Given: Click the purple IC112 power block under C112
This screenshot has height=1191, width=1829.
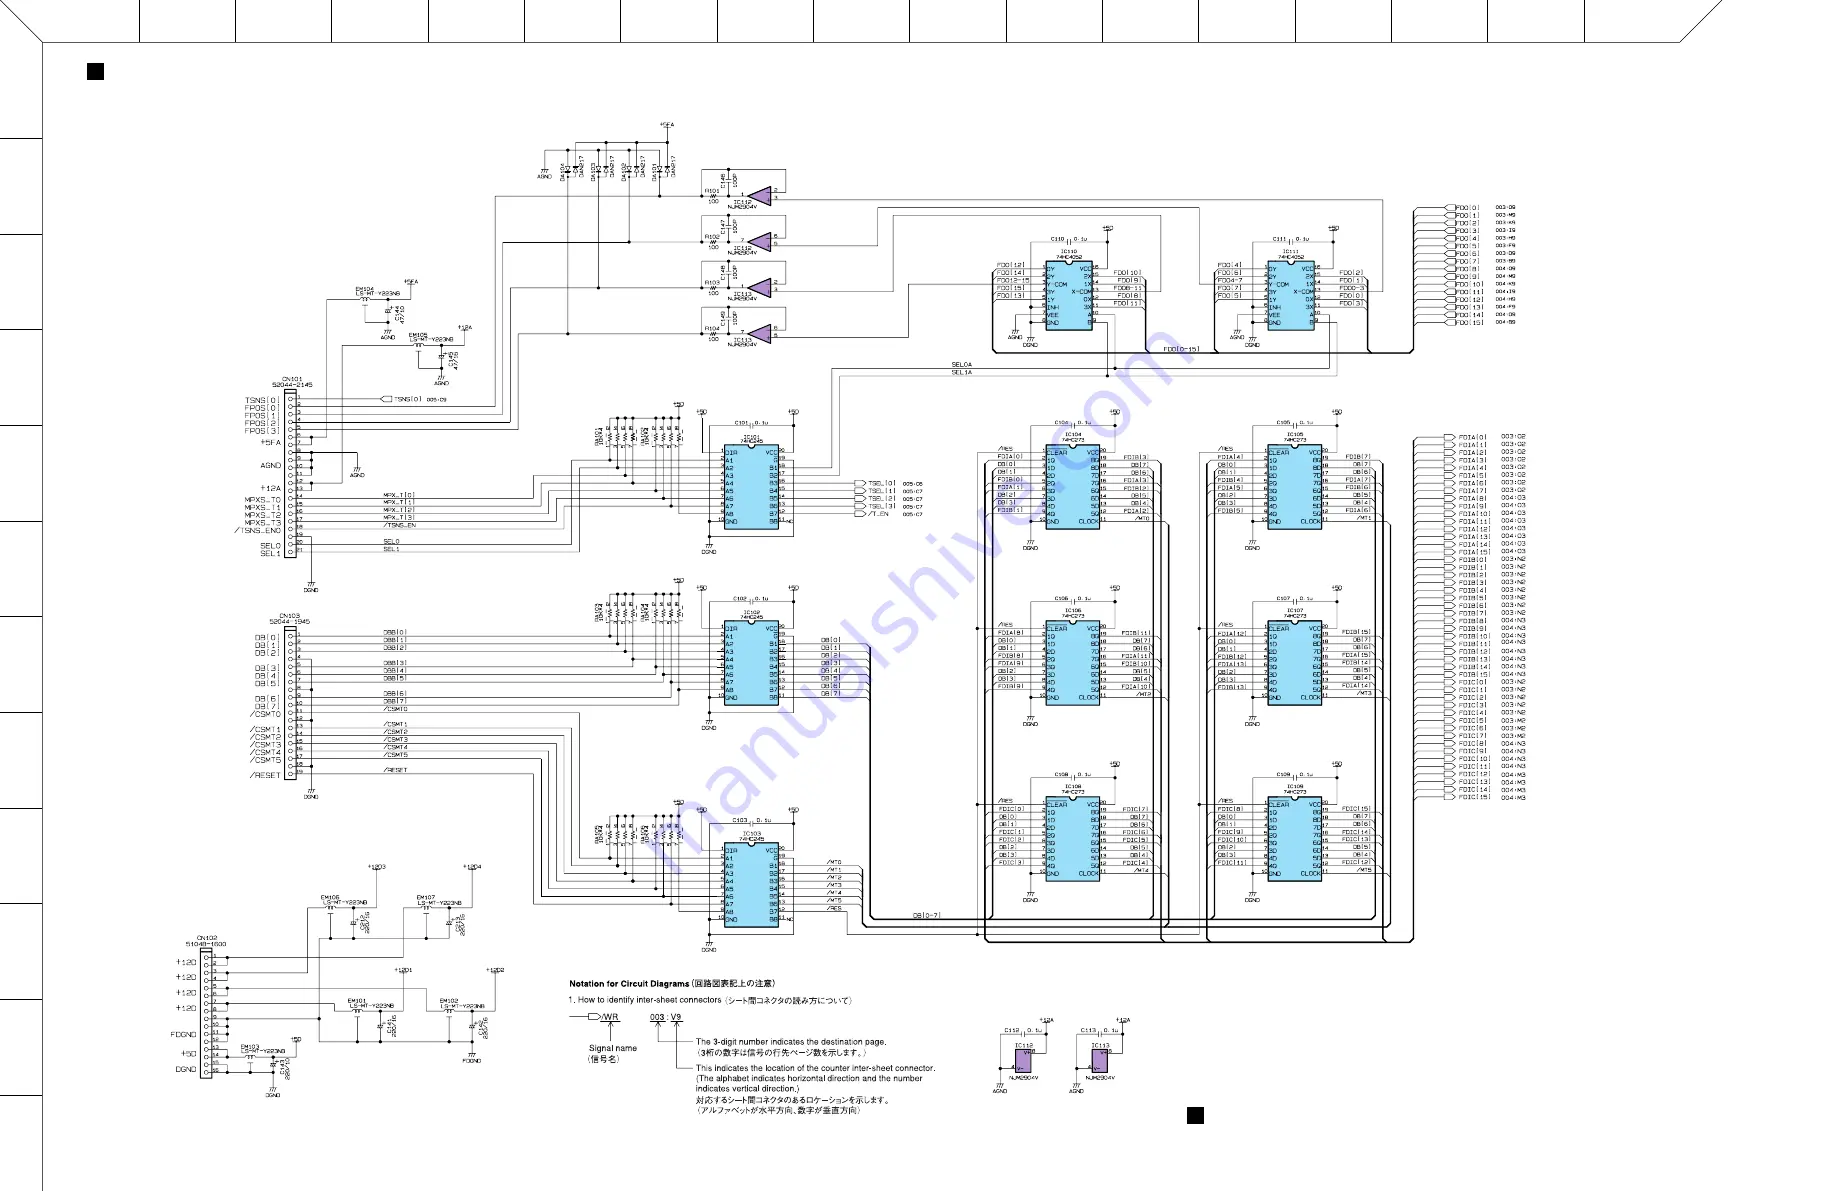Looking at the screenshot, I should 1023,1060.
